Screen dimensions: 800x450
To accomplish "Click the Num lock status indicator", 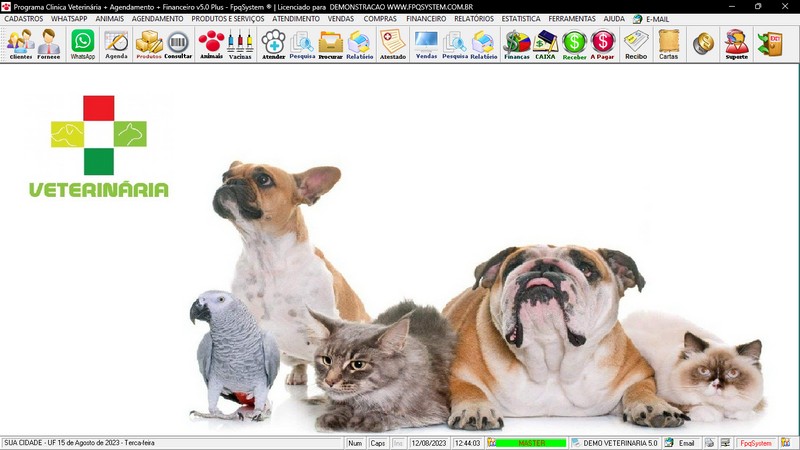I will (x=355, y=443).
